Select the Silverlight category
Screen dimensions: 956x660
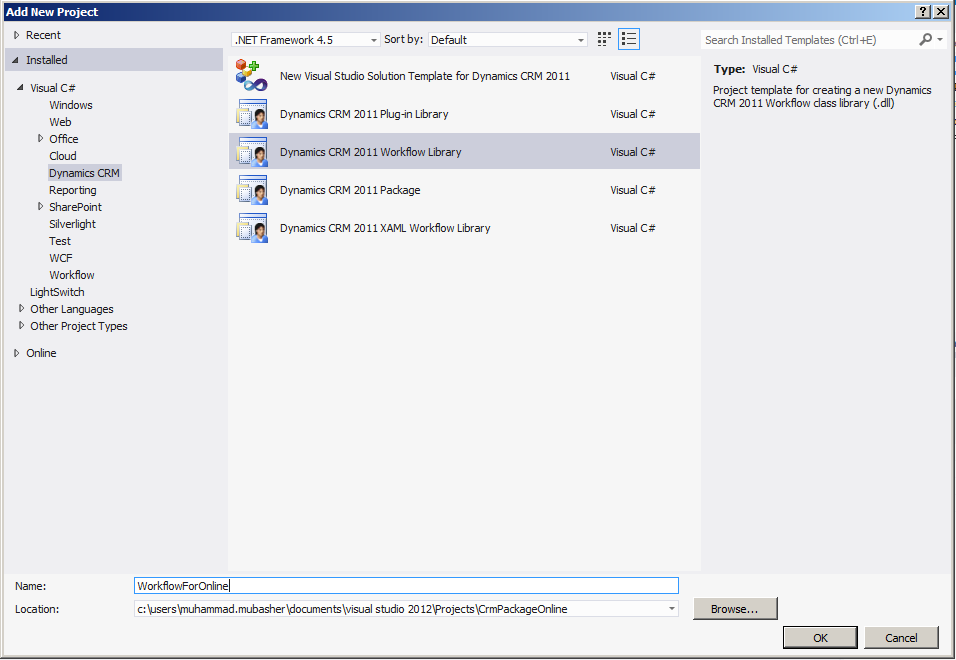coord(73,224)
